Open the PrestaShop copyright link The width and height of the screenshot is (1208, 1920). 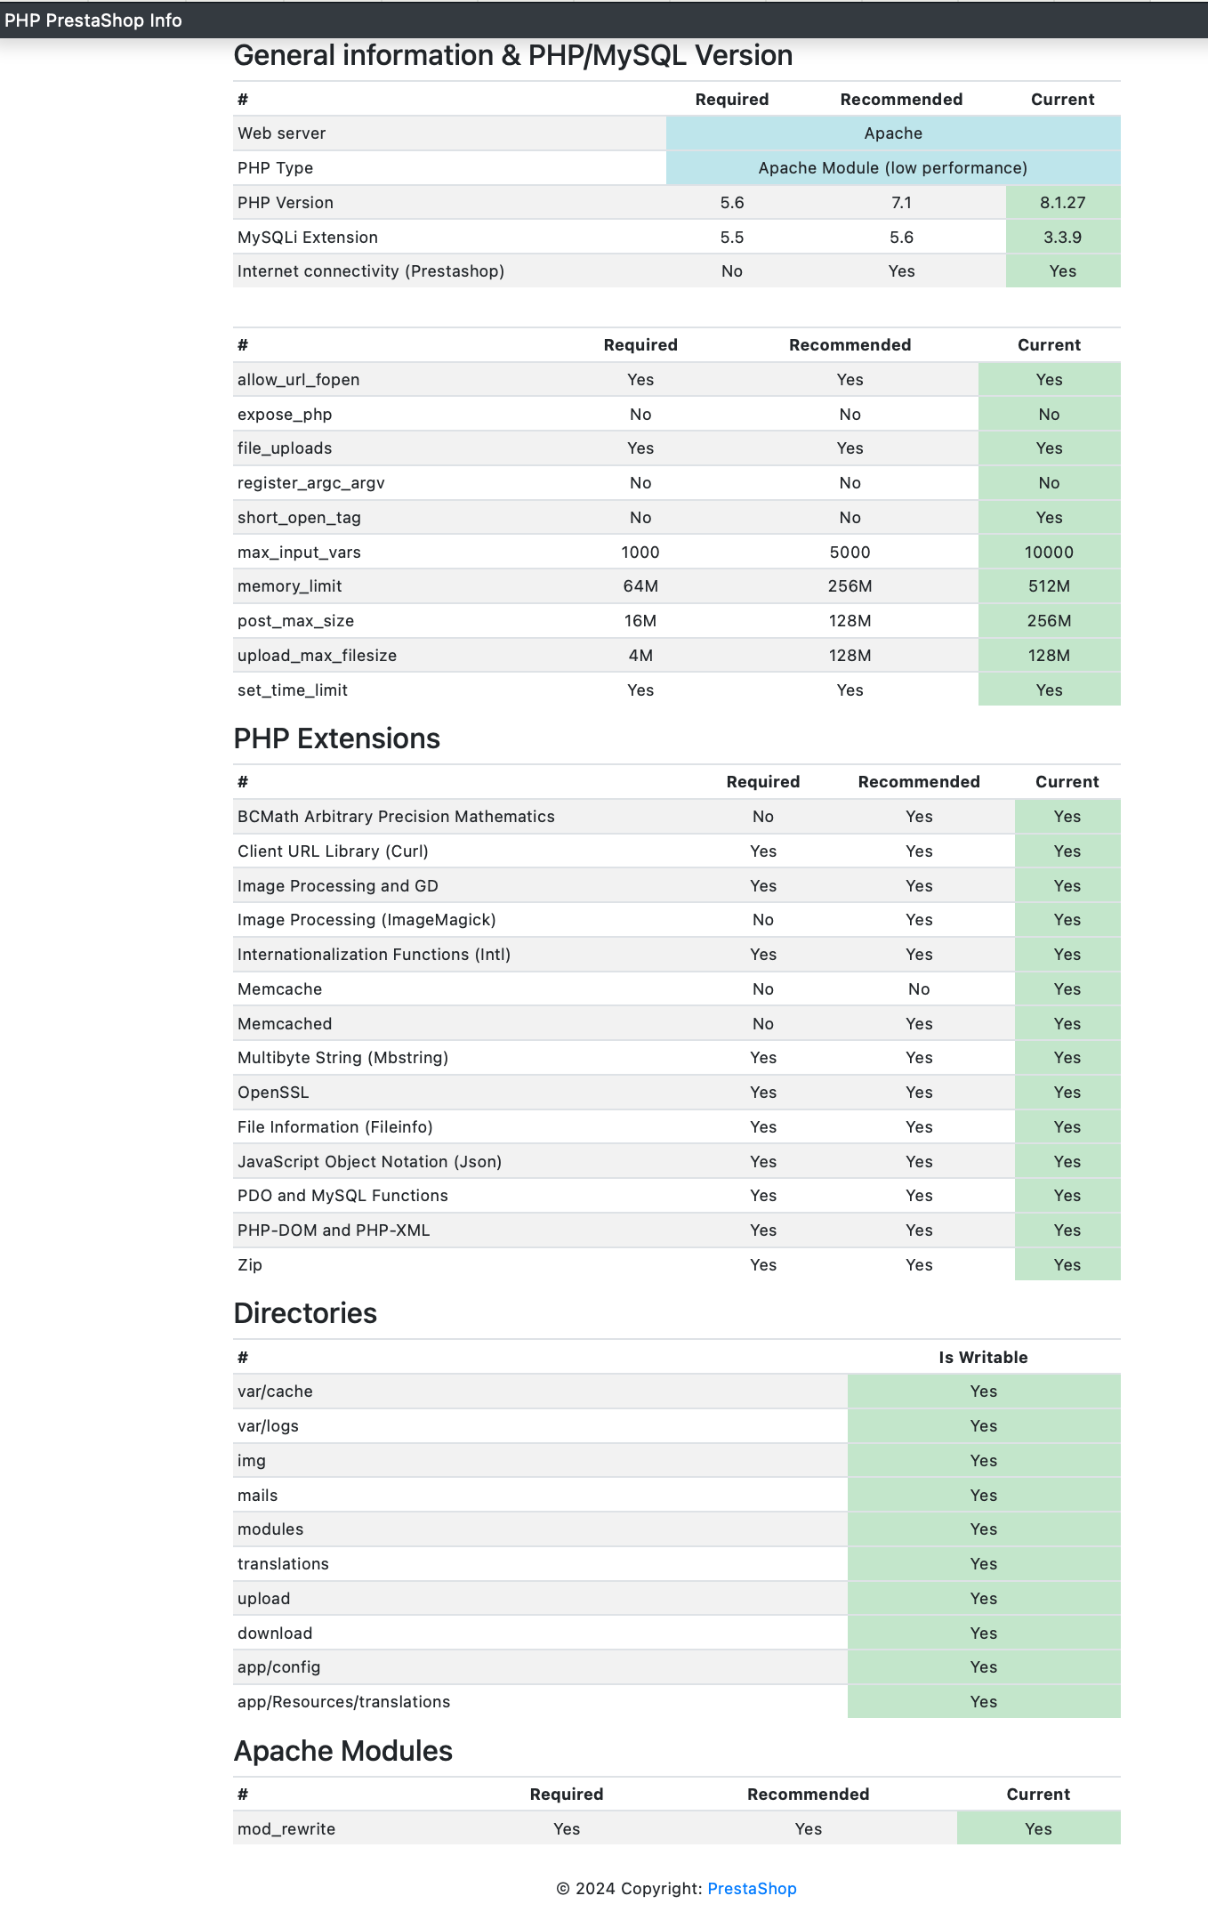point(752,1888)
